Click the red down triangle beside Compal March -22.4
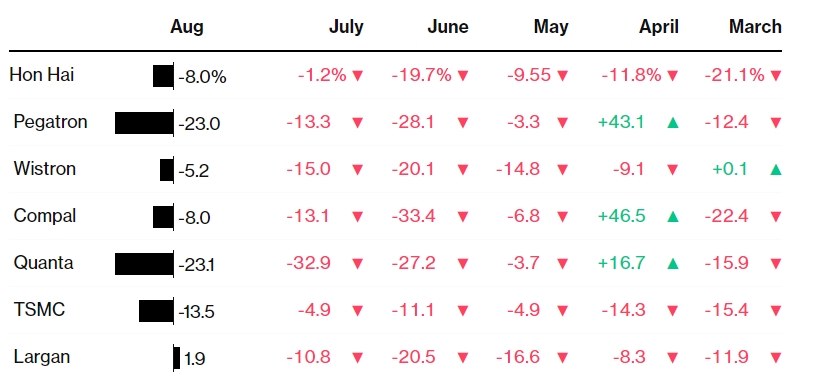The height and width of the screenshot is (380, 814). (776, 216)
